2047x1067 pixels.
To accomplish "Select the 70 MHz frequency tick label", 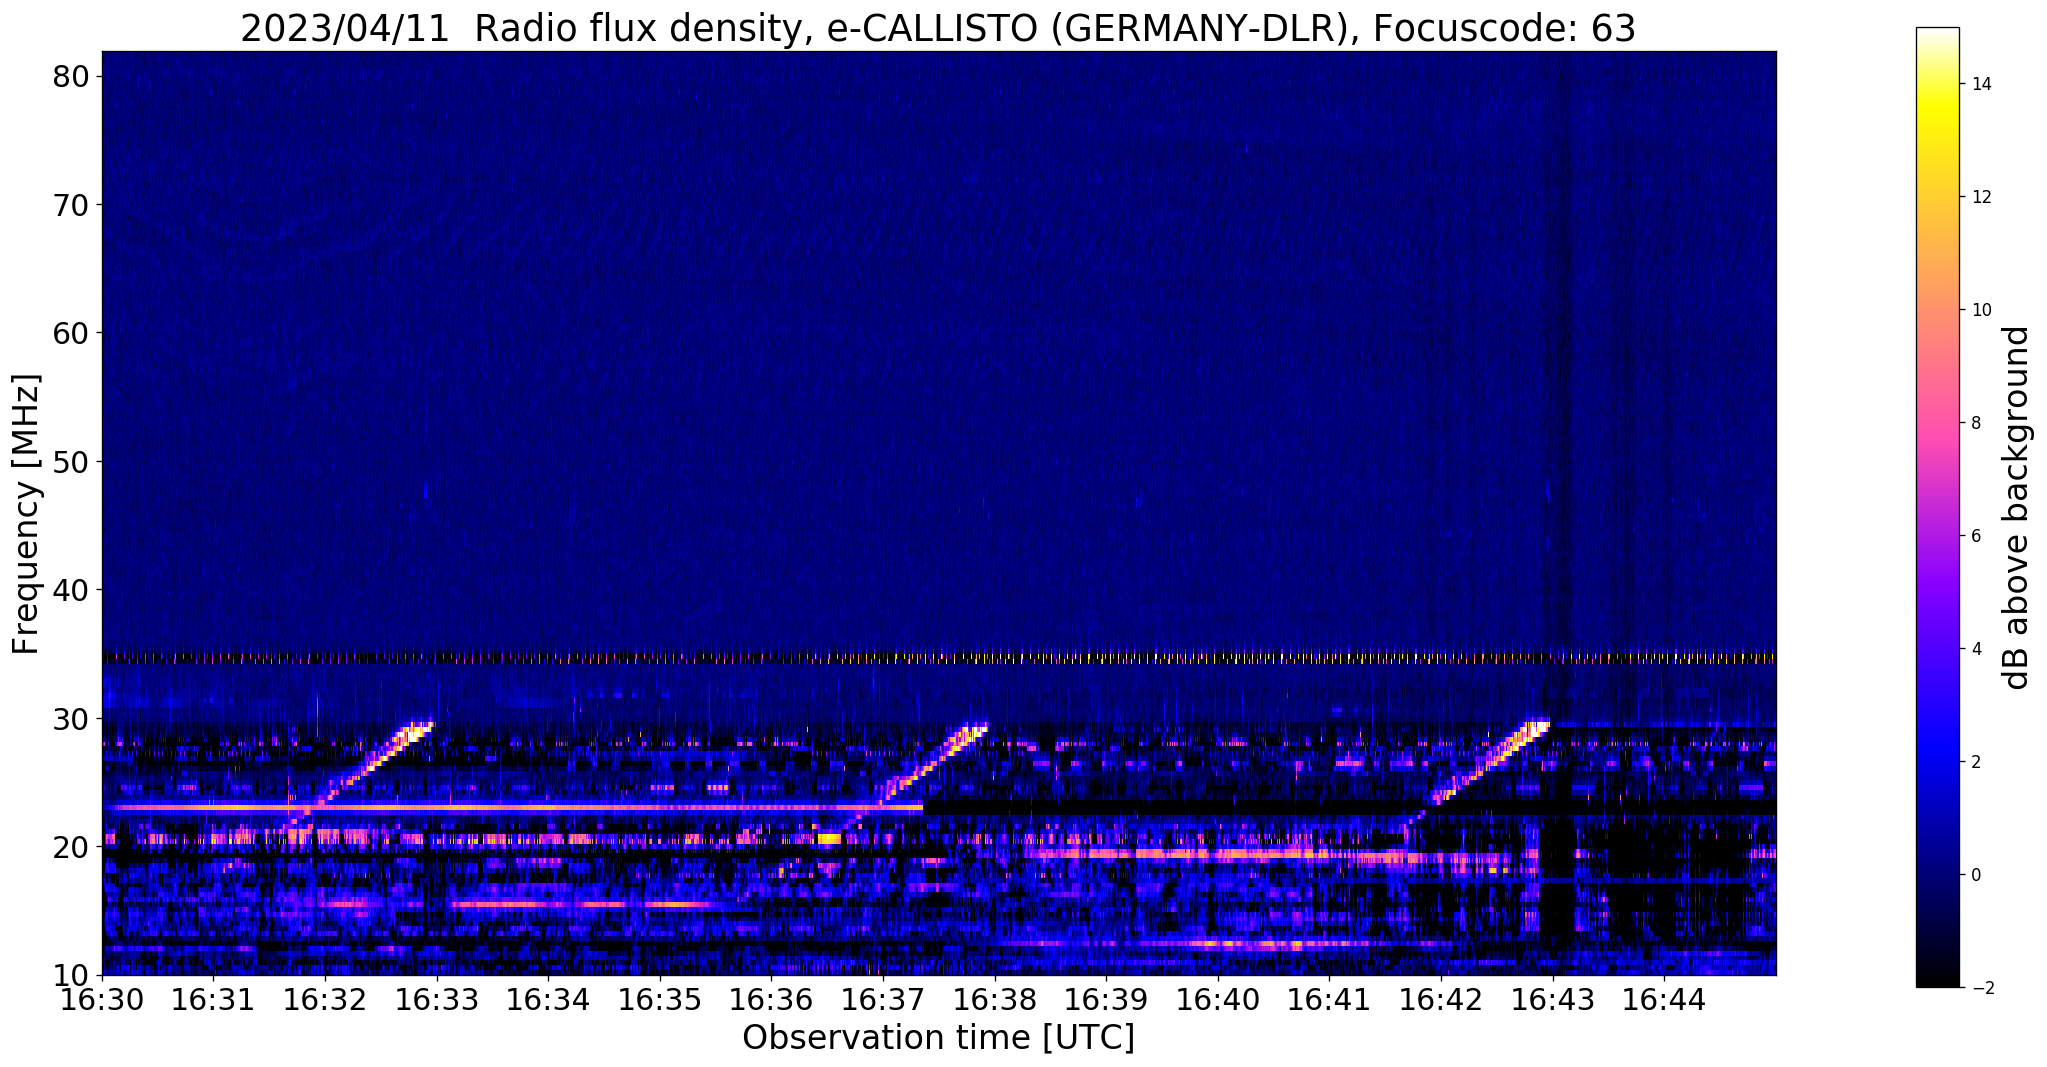I will point(72,205).
